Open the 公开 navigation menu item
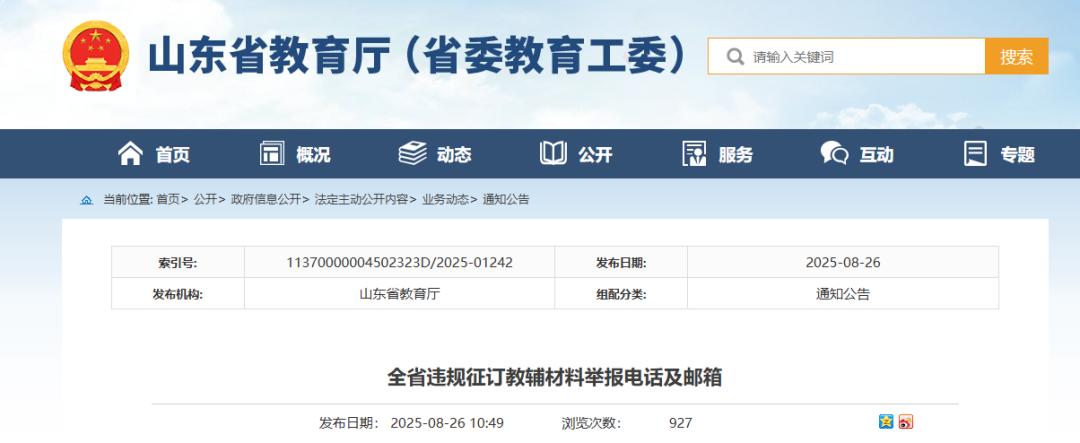The image size is (1080, 443). click(x=595, y=154)
